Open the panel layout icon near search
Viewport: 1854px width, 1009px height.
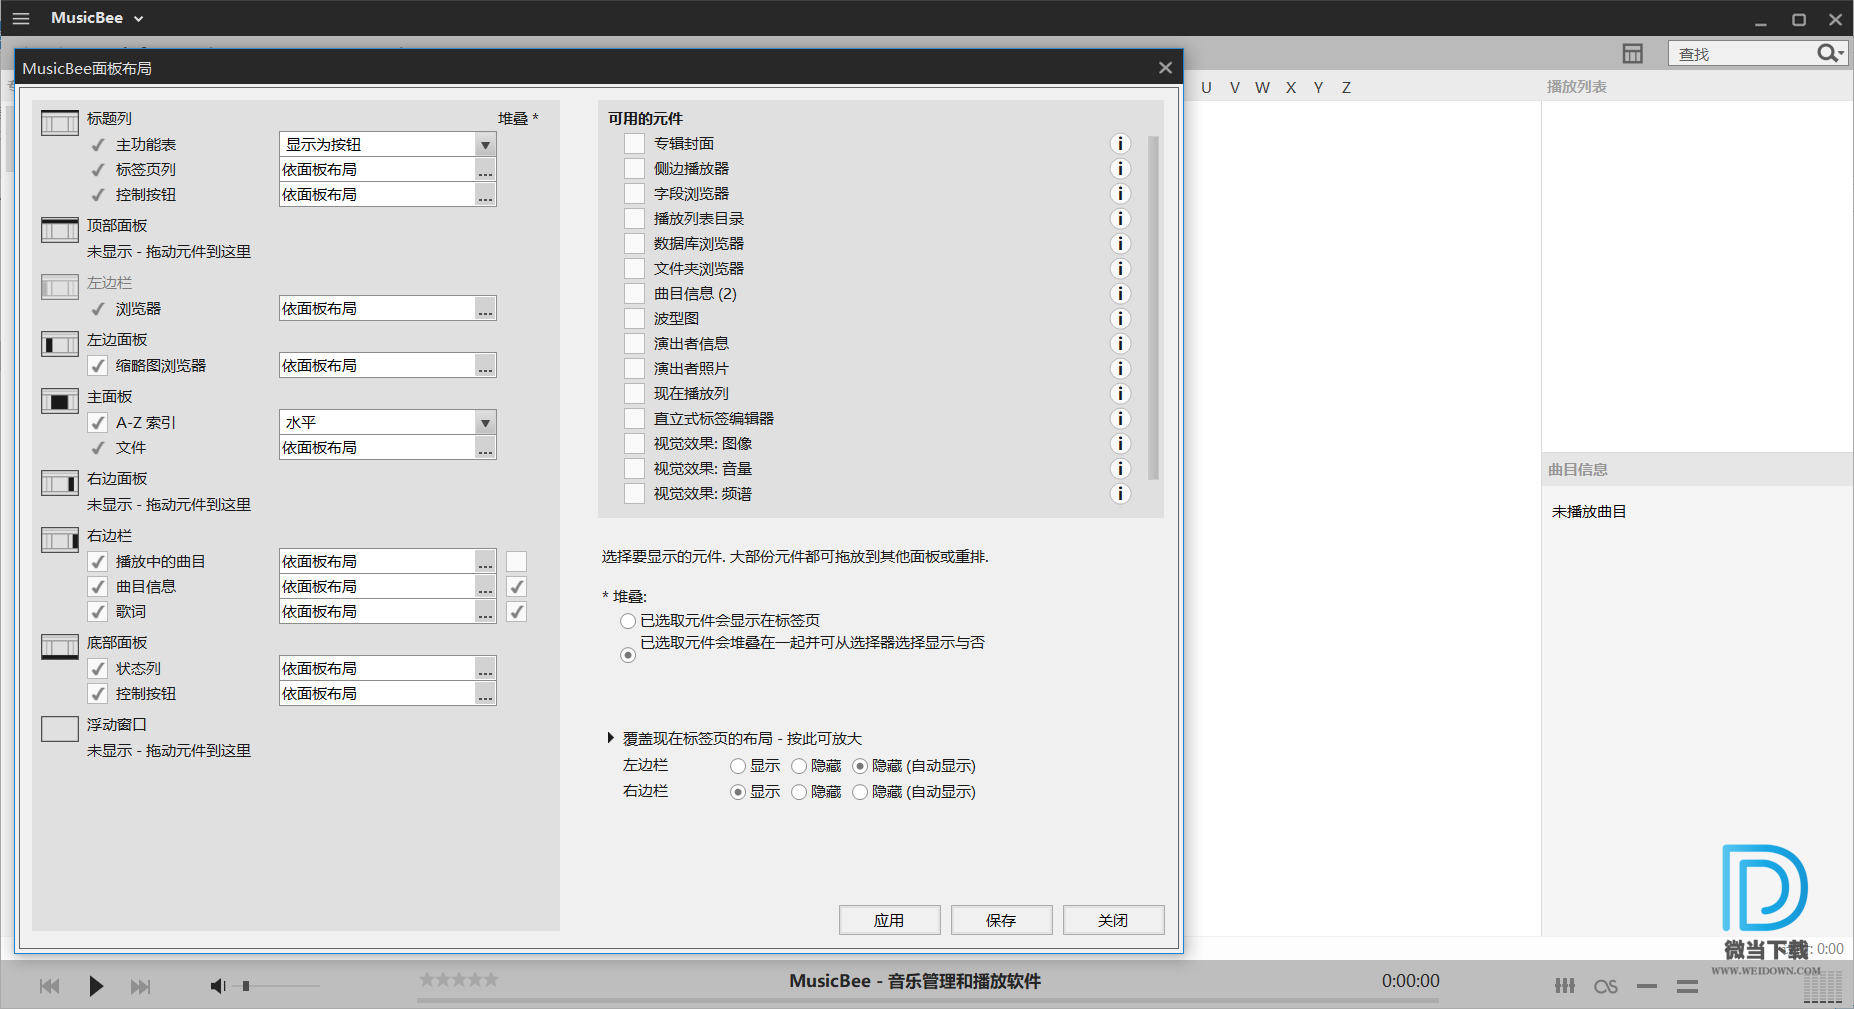tap(1633, 53)
